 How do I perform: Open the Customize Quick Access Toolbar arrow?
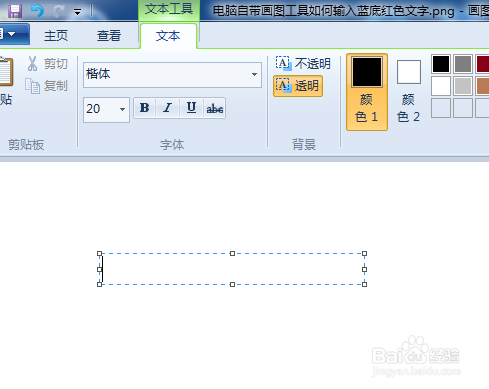(x=77, y=13)
